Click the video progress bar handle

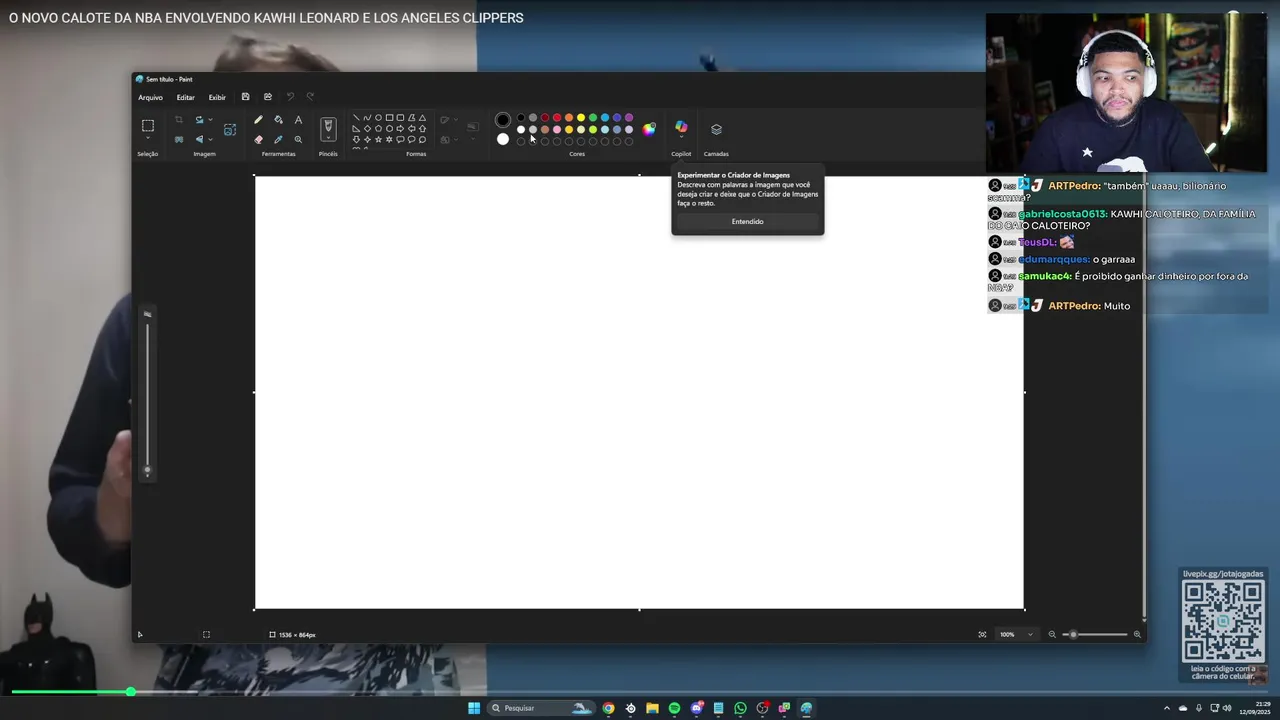tap(130, 691)
